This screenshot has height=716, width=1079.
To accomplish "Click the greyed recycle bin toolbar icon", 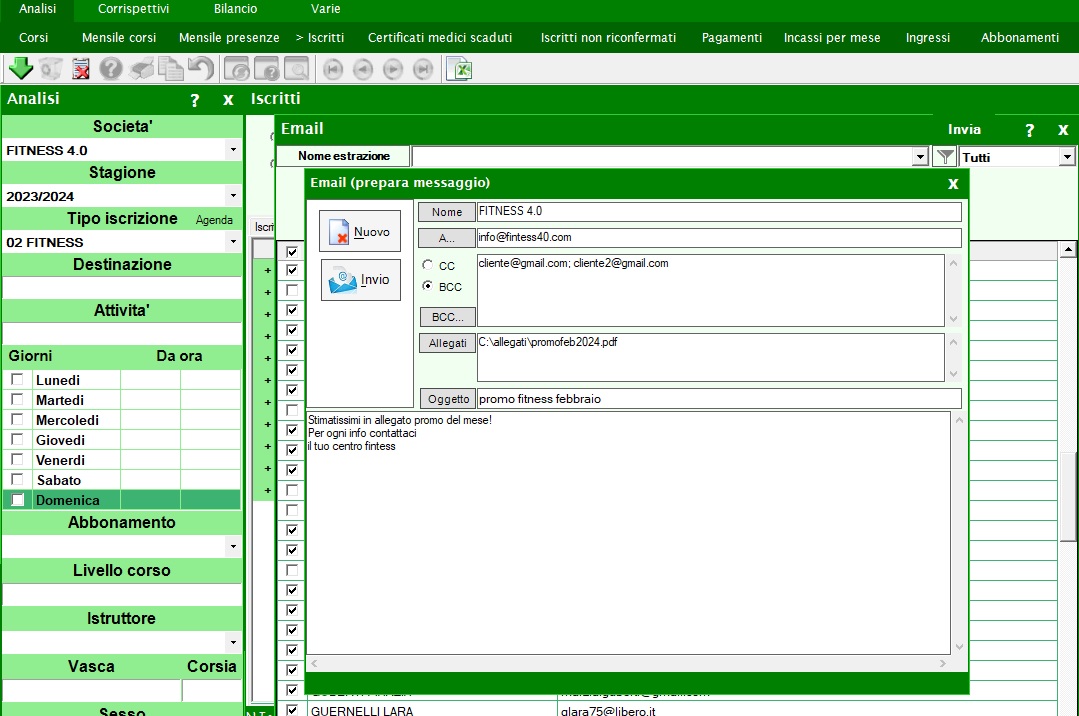I will pyautogui.click(x=51, y=69).
